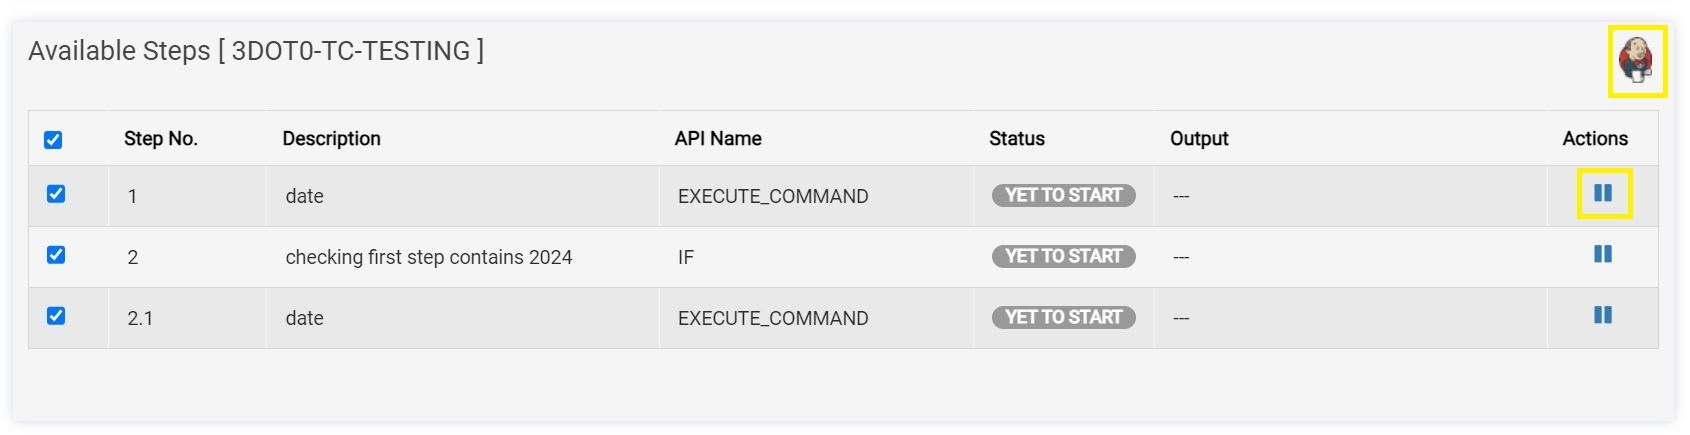Click the Actions column header

pos(1595,139)
